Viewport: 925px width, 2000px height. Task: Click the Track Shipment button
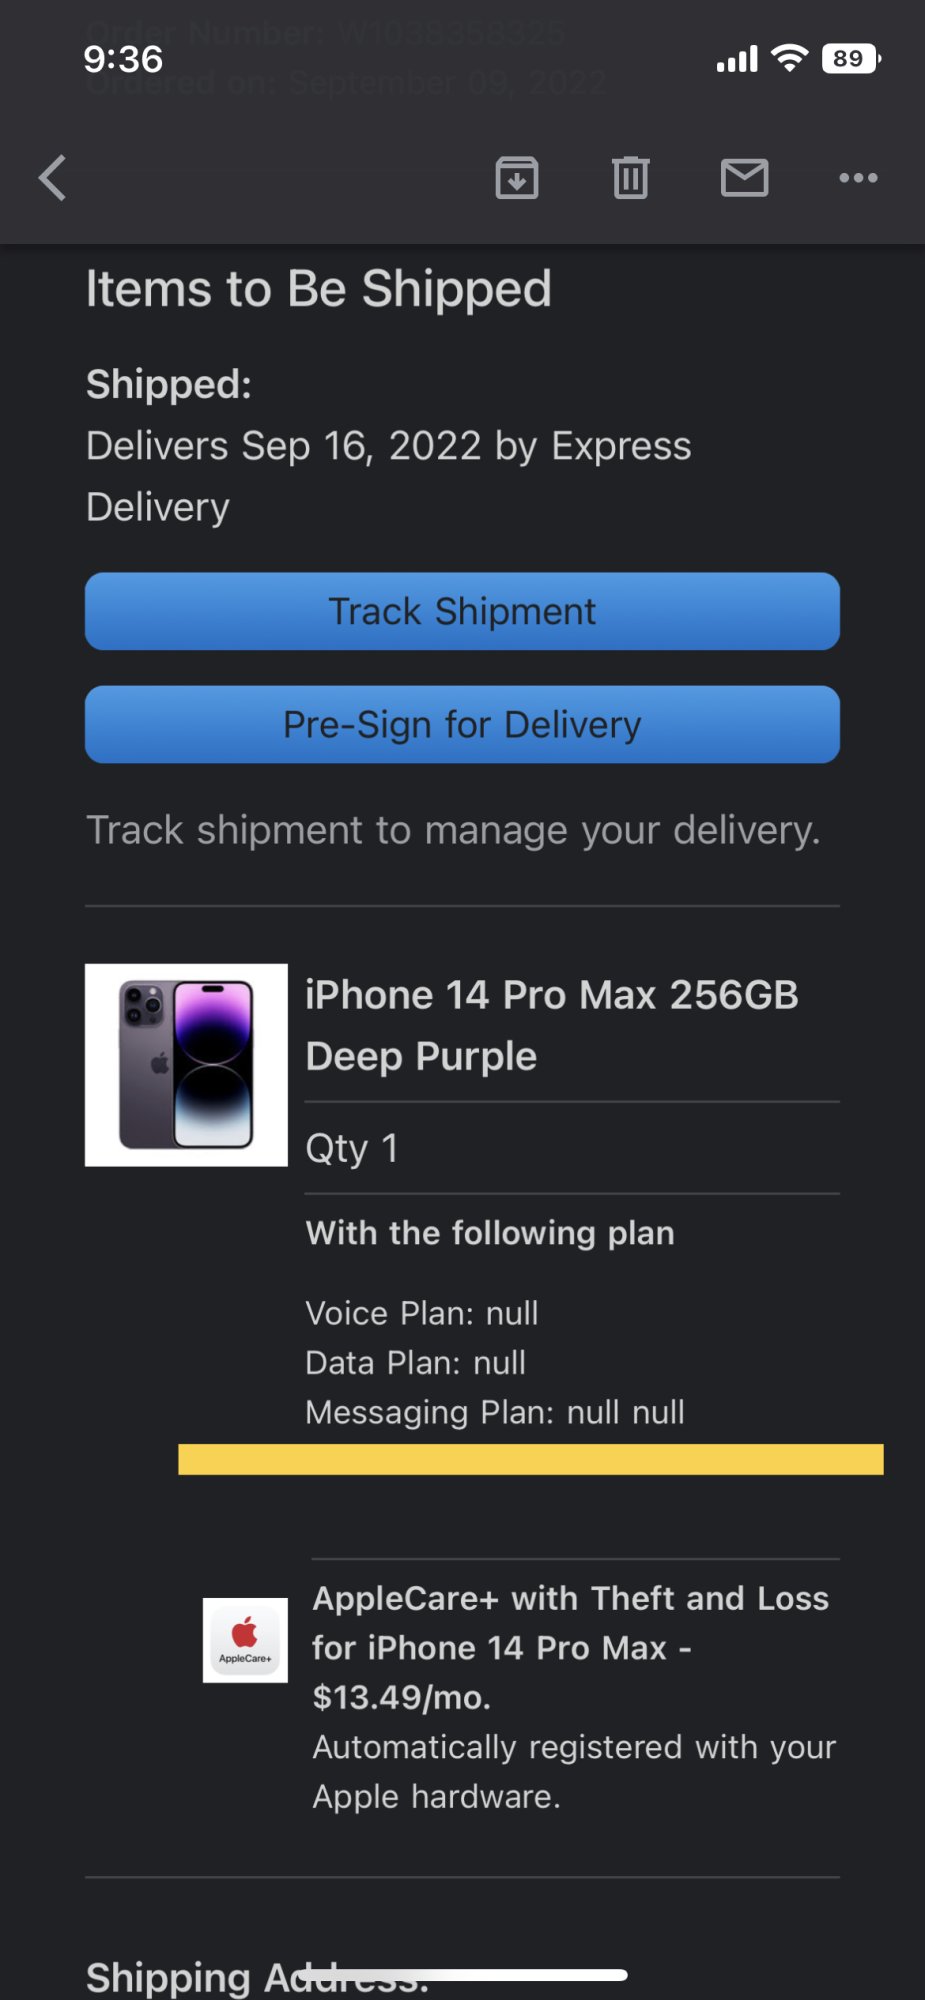(x=462, y=611)
